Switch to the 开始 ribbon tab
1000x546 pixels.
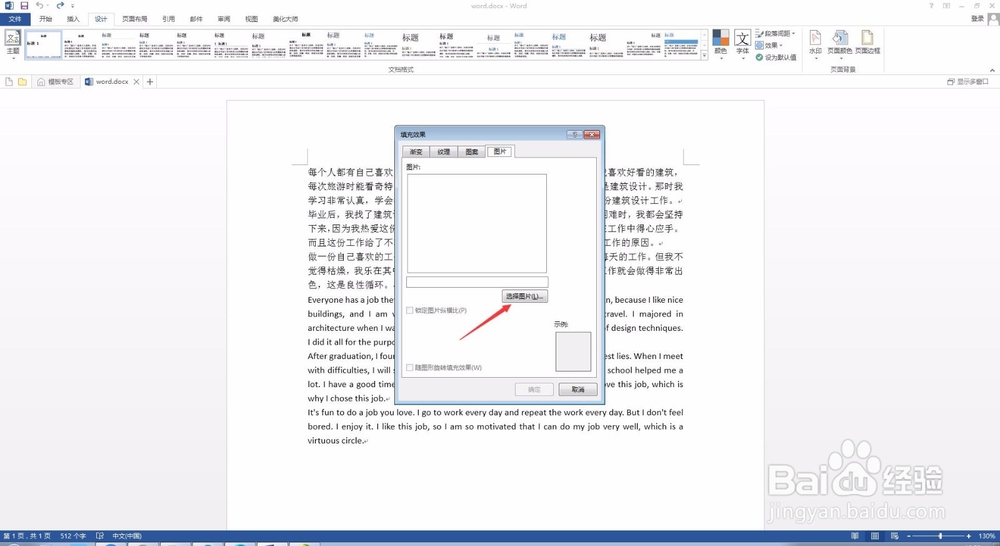pyautogui.click(x=46, y=19)
